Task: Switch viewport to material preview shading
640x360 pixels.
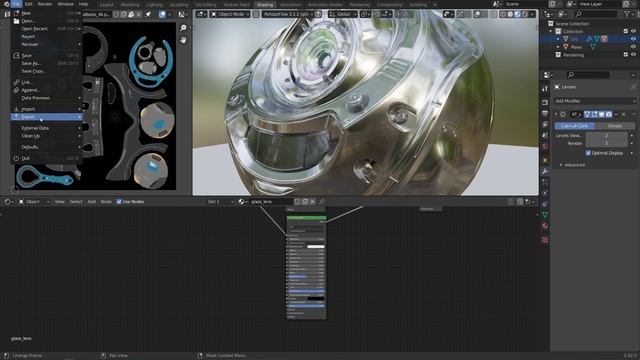Action: tap(517, 14)
